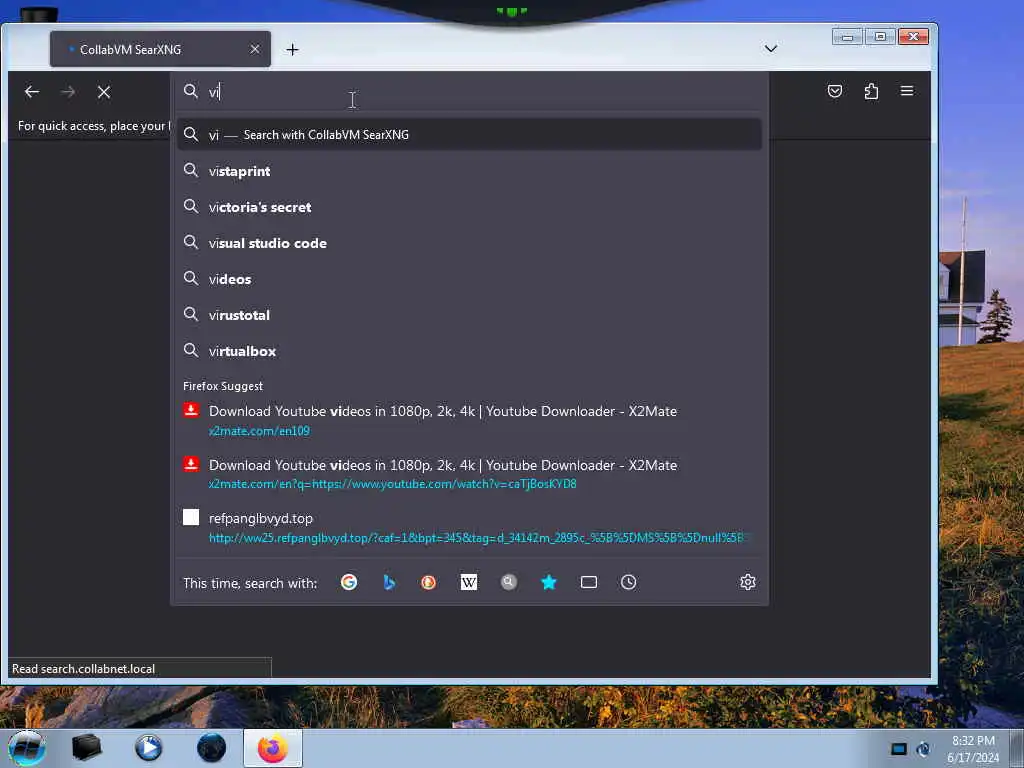Click the monitor tray icon
Image resolution: width=1024 pixels, height=768 pixels.
(899, 749)
